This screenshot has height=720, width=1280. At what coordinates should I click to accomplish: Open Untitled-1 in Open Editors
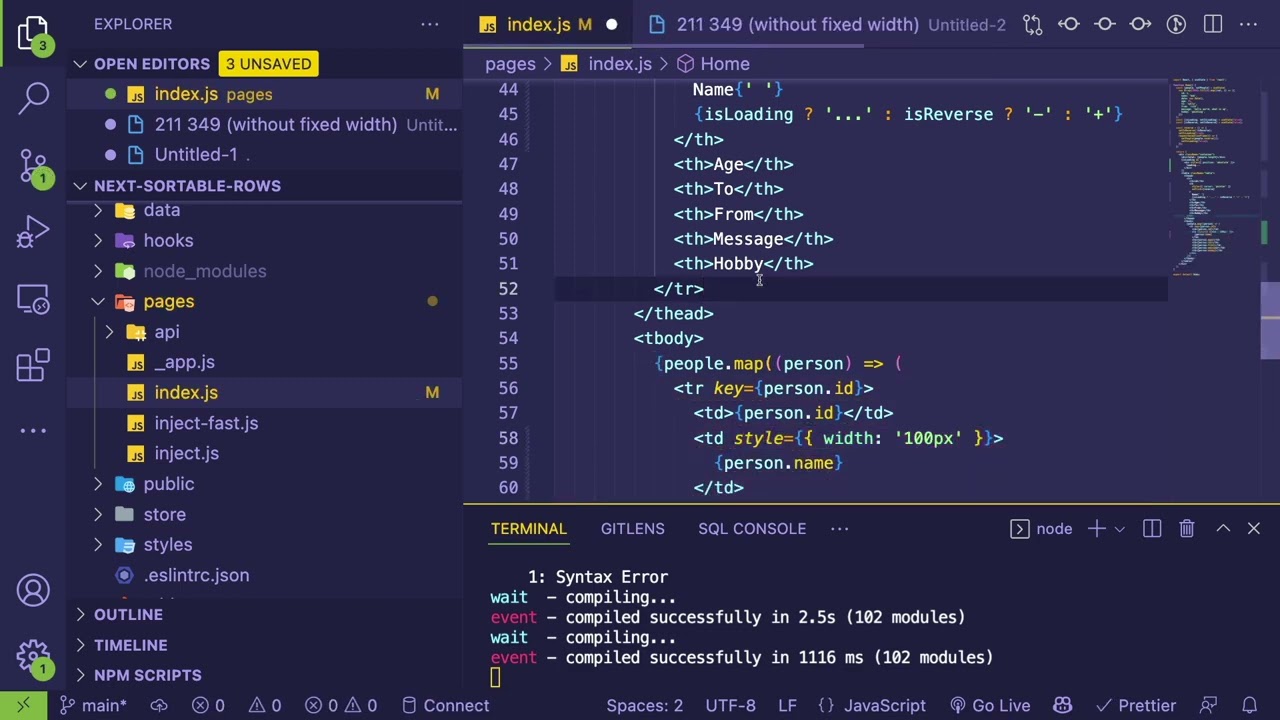tap(196, 155)
